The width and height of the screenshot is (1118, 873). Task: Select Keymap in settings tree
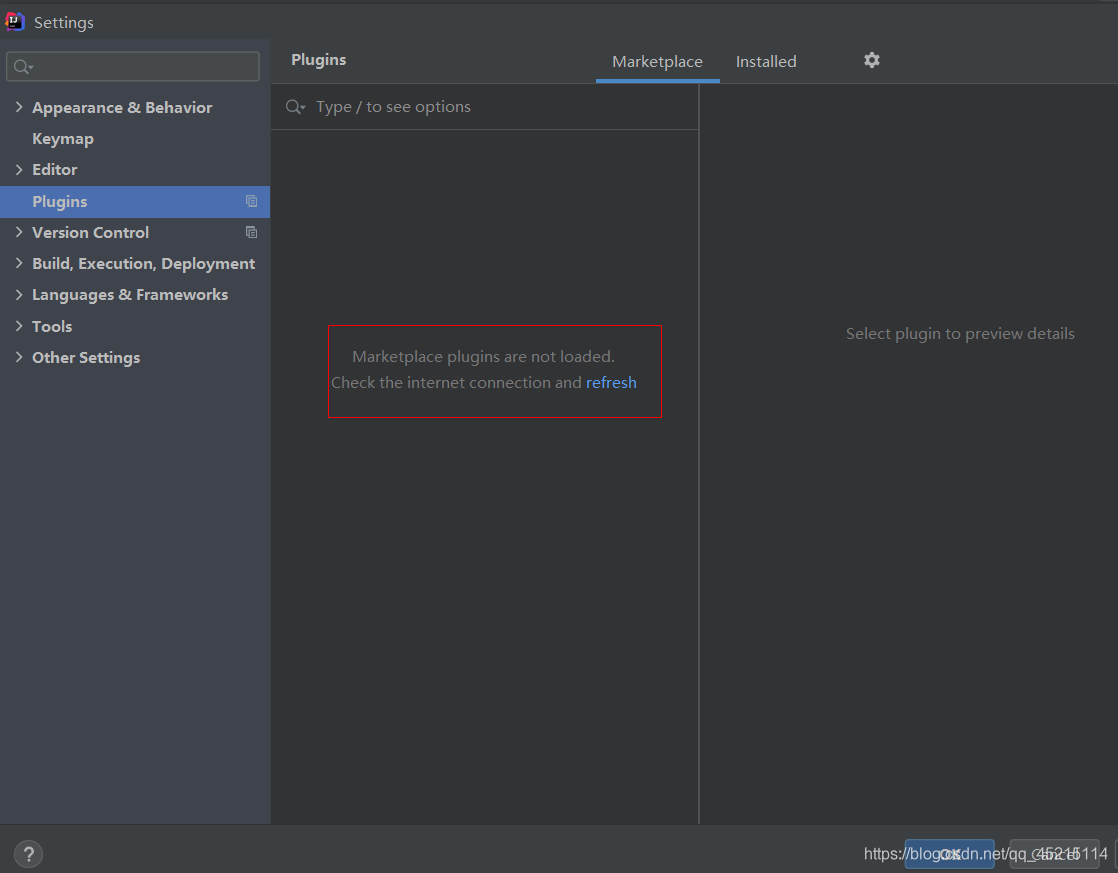coord(63,139)
